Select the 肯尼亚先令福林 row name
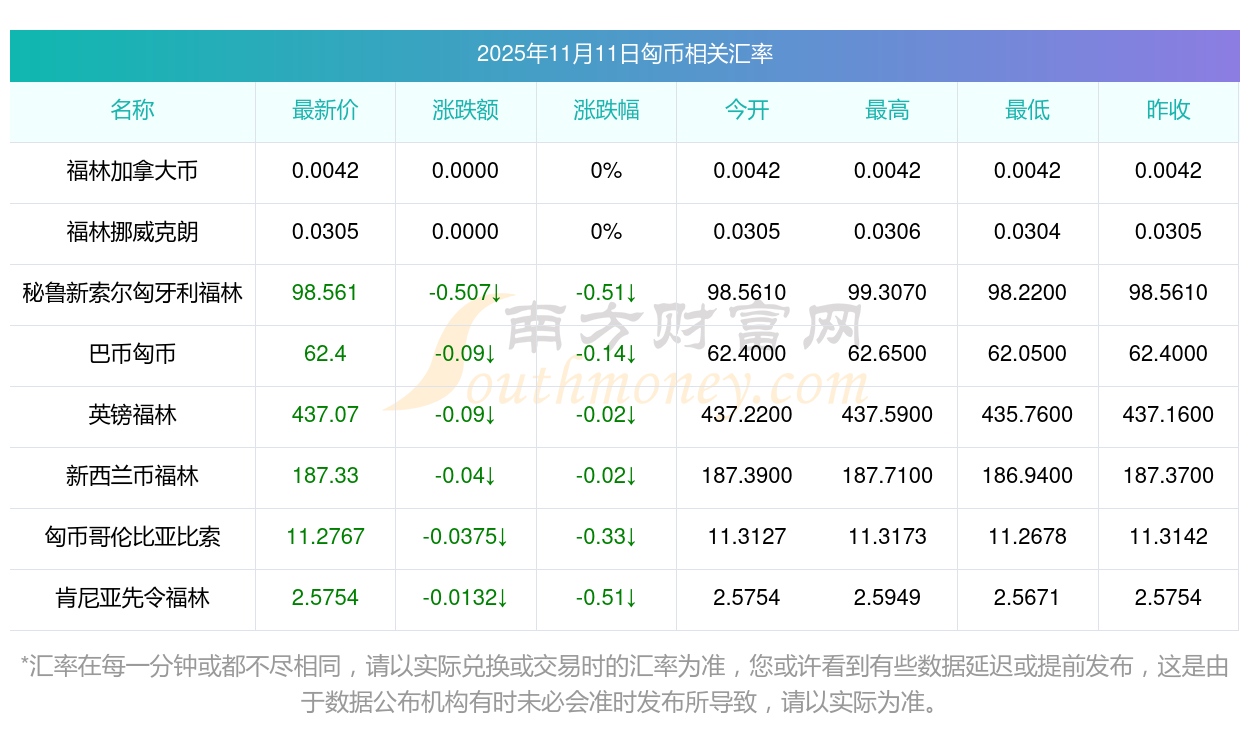Screen dimensions: 1250x733 point(132,598)
